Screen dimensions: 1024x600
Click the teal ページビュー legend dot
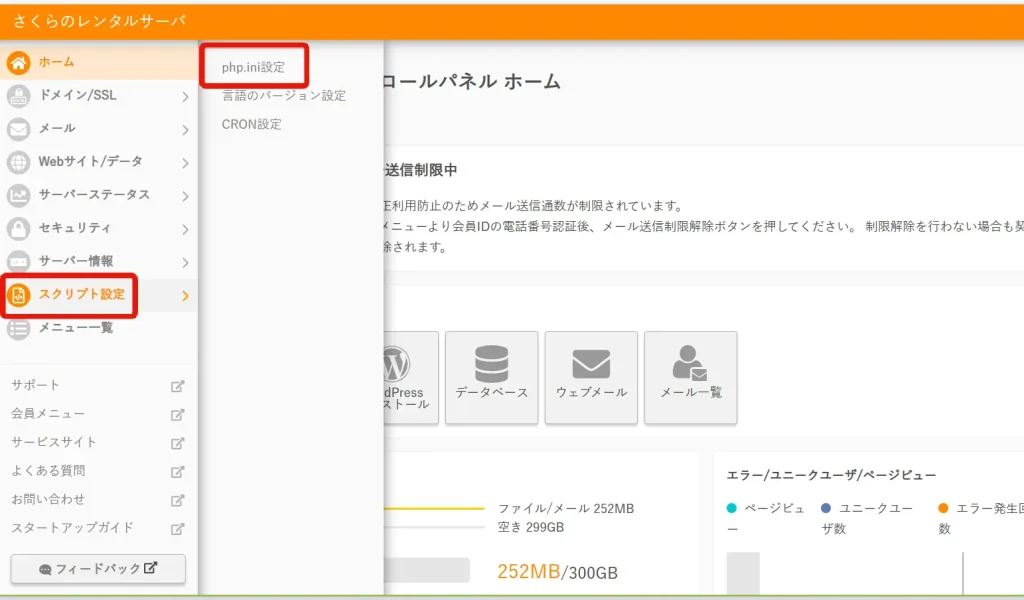point(731,508)
